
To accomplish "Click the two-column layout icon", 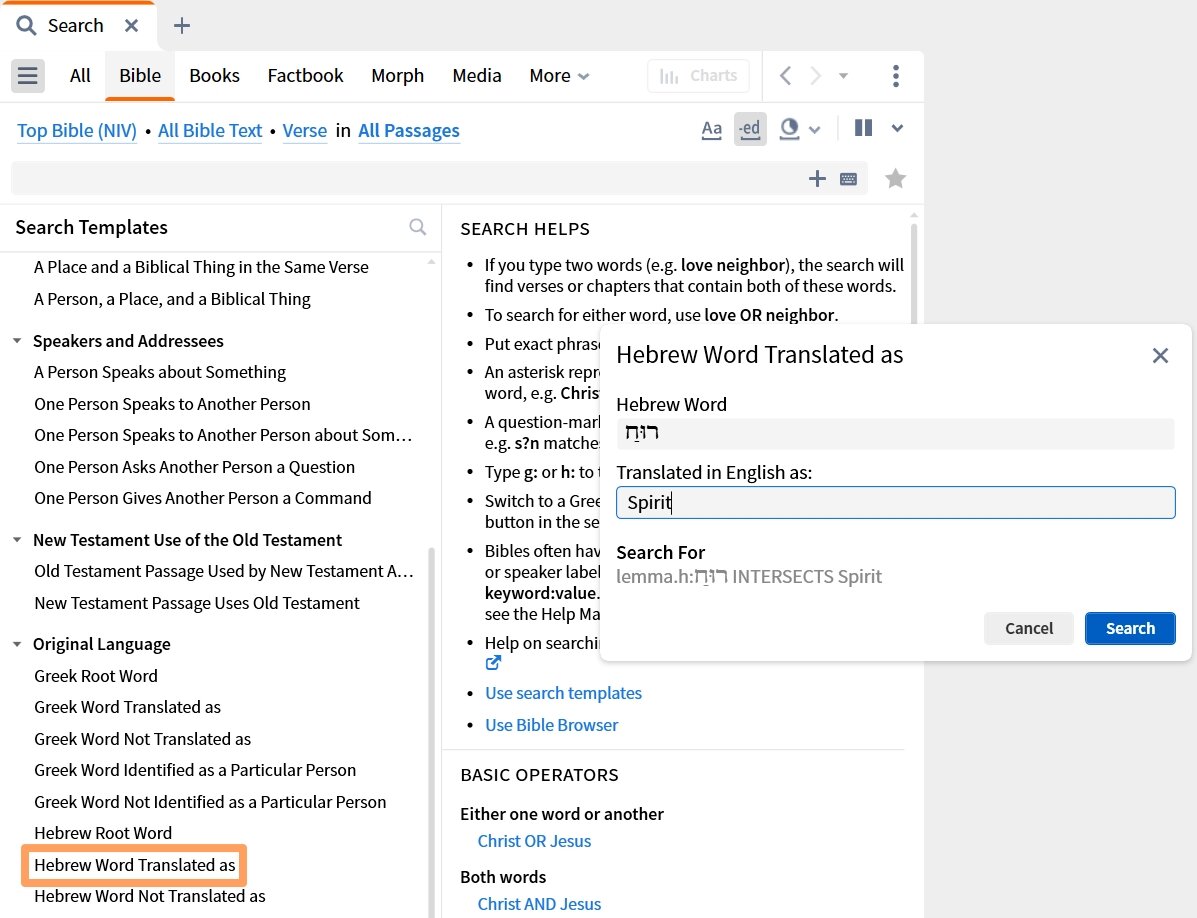I will coord(863,128).
